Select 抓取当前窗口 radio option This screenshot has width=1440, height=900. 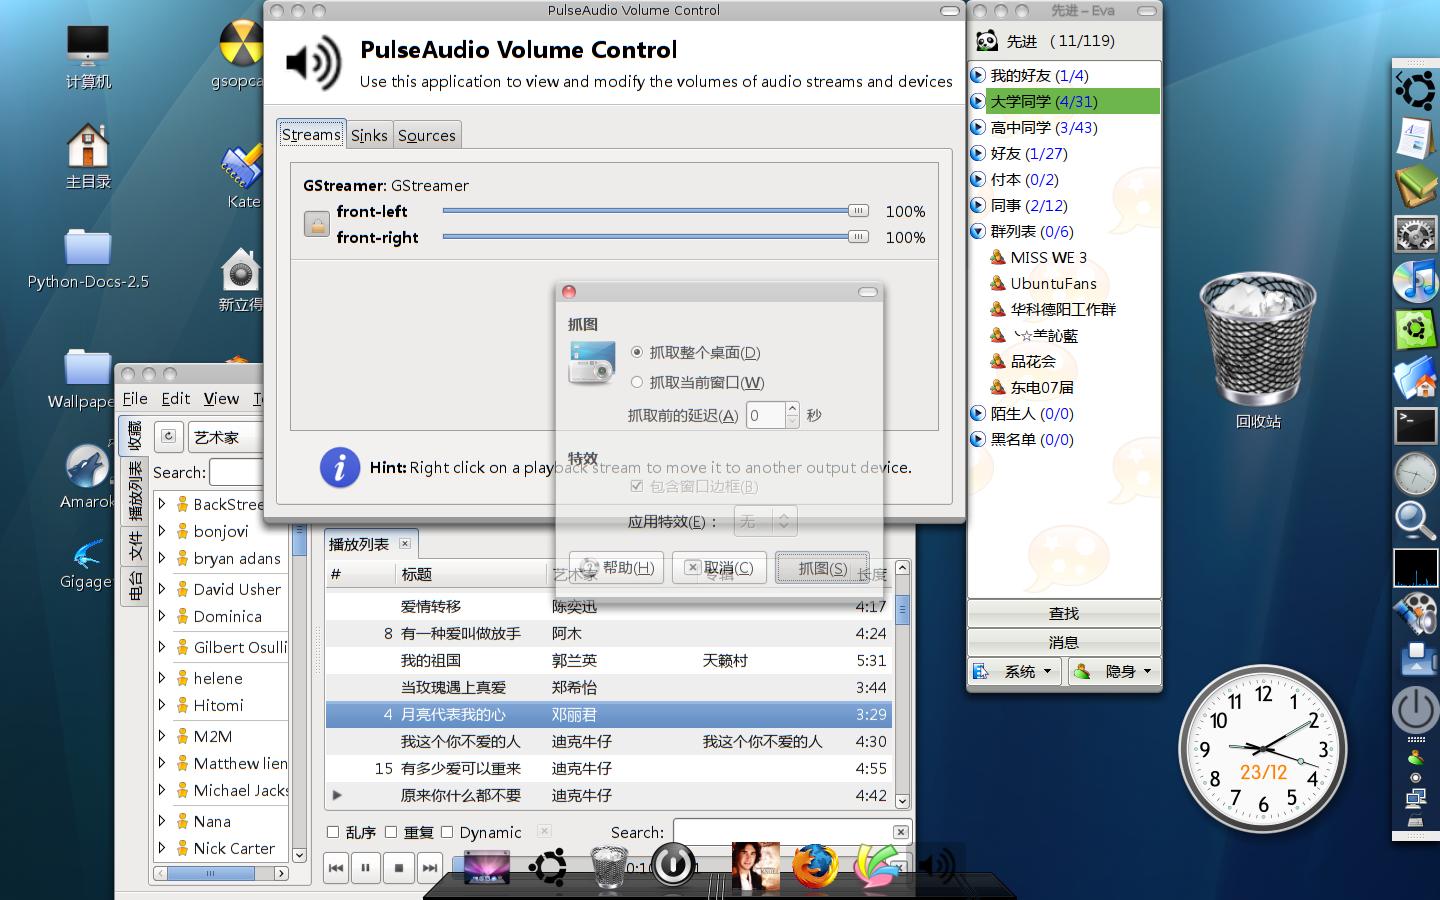tap(637, 382)
